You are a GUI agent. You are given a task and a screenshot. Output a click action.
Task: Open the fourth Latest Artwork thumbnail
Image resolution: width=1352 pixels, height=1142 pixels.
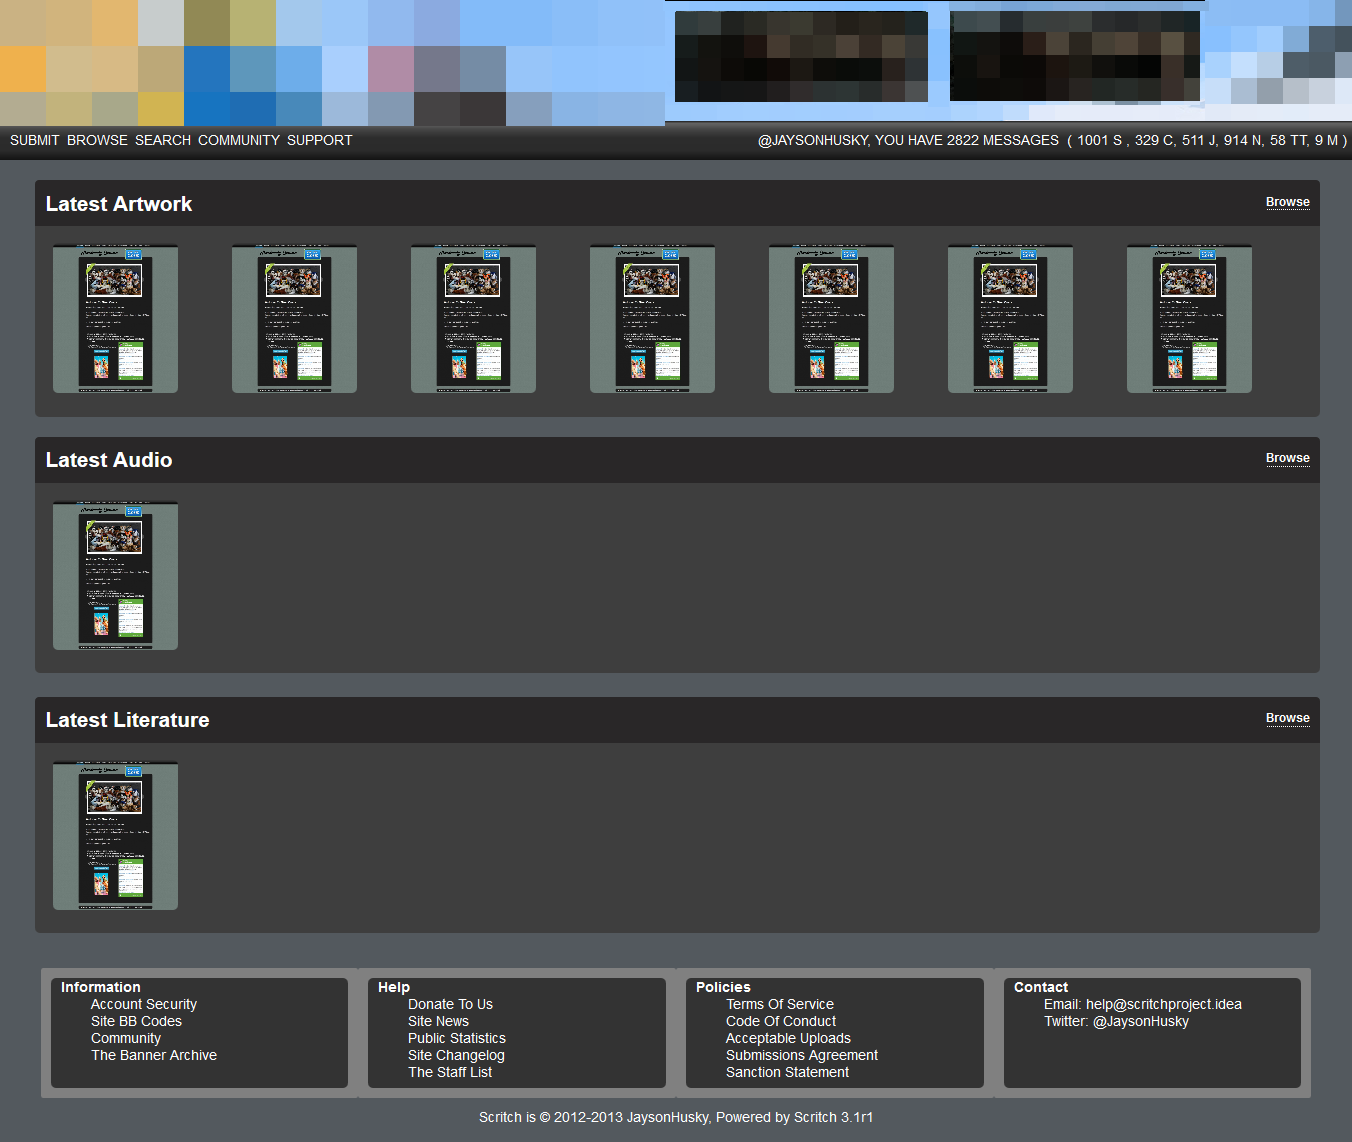(x=652, y=319)
